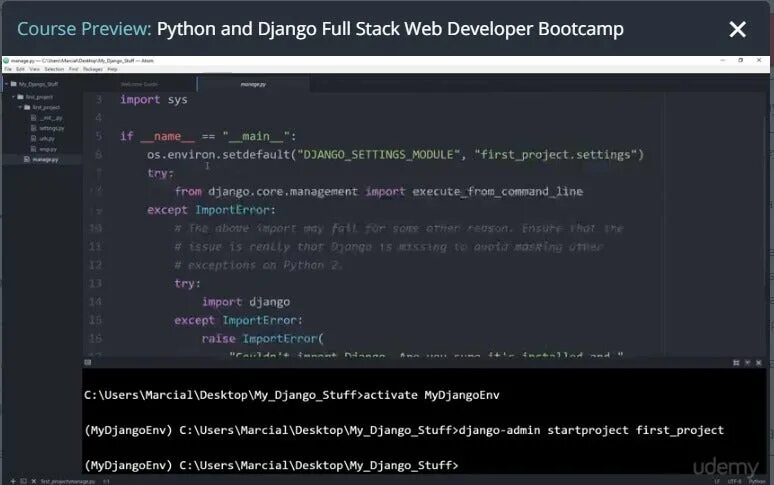Select the manage.py editor tab
The image size is (774, 485).
pyautogui.click(x=253, y=84)
